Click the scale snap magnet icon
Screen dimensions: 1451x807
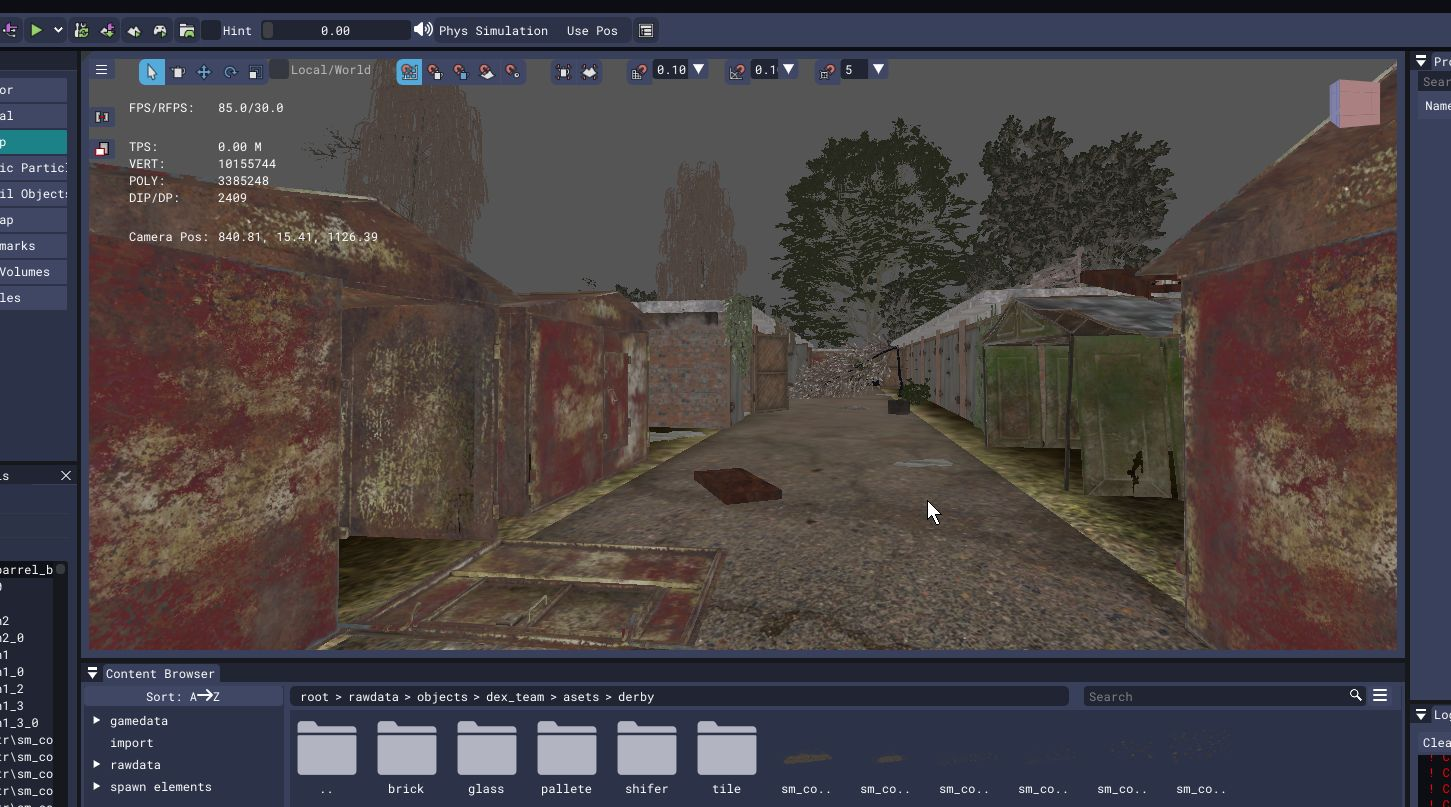pyautogui.click(x=737, y=71)
